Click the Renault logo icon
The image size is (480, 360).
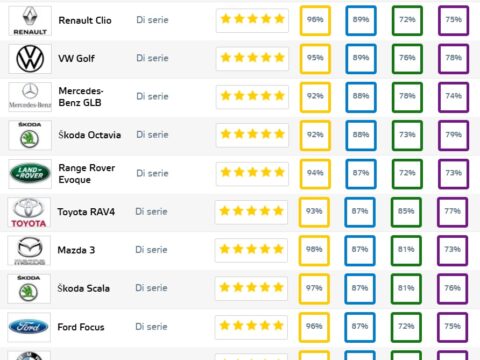[30, 21]
